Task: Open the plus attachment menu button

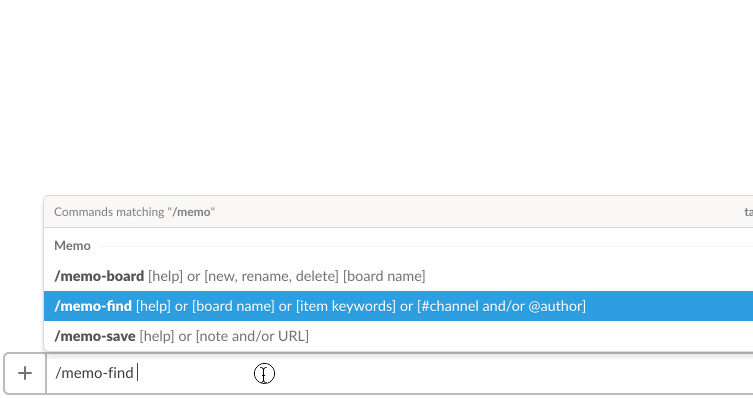Action: coord(25,374)
